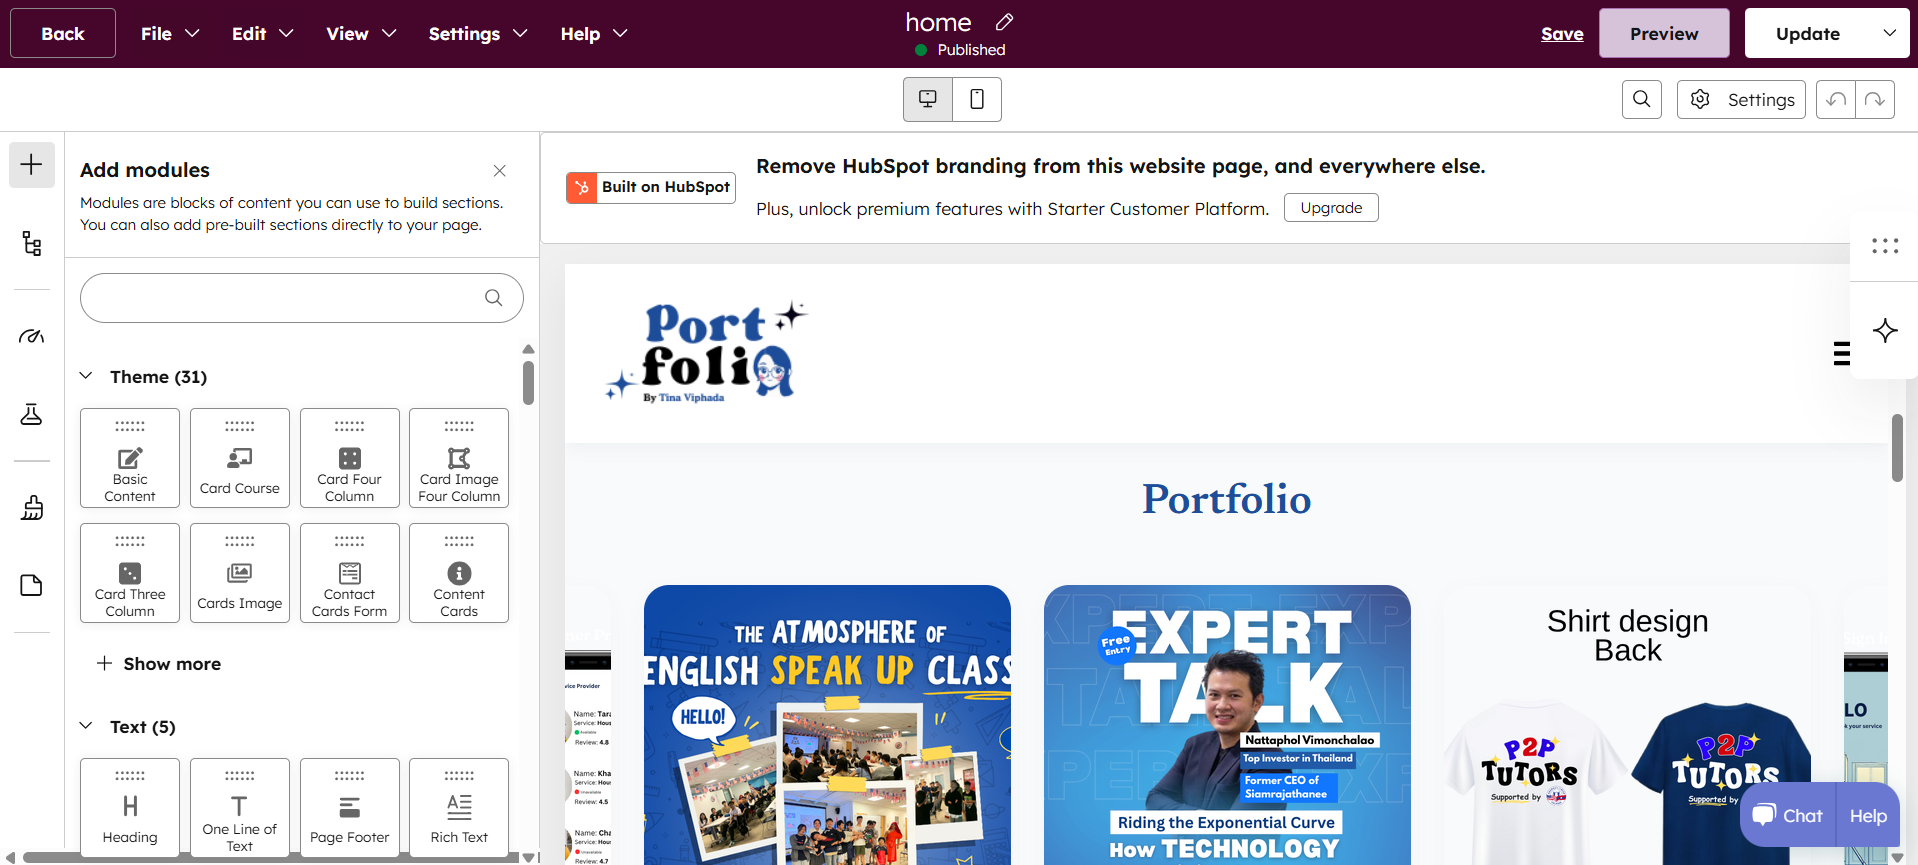Add the Basic Content module
The height and width of the screenshot is (865, 1918).
130,458
